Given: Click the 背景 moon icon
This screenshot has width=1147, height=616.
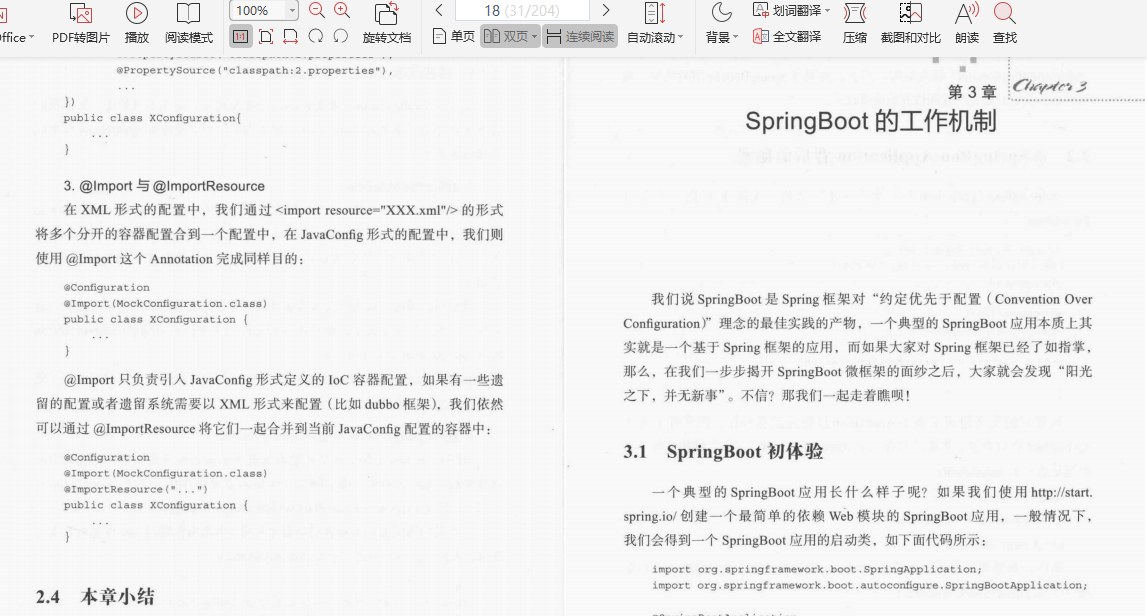Looking at the screenshot, I should [721, 13].
